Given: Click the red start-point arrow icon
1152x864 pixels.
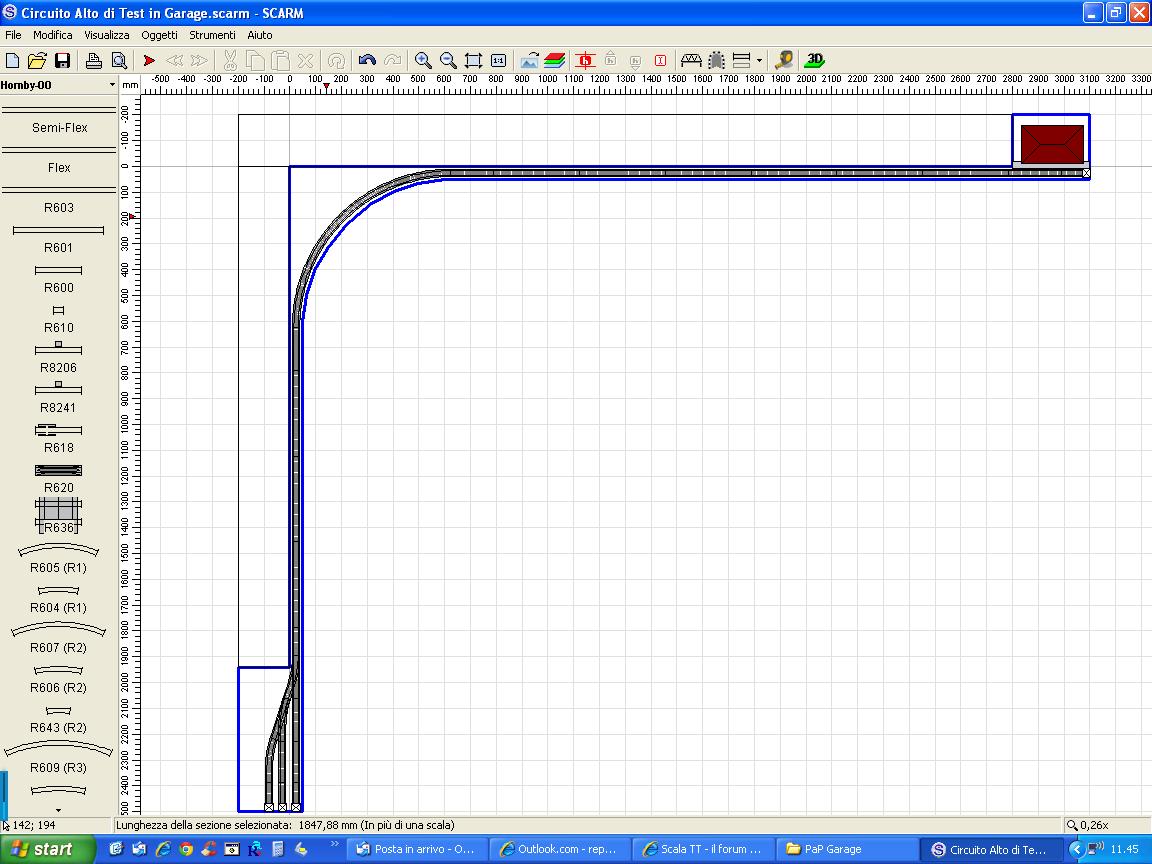Looking at the screenshot, I should coord(149,60).
